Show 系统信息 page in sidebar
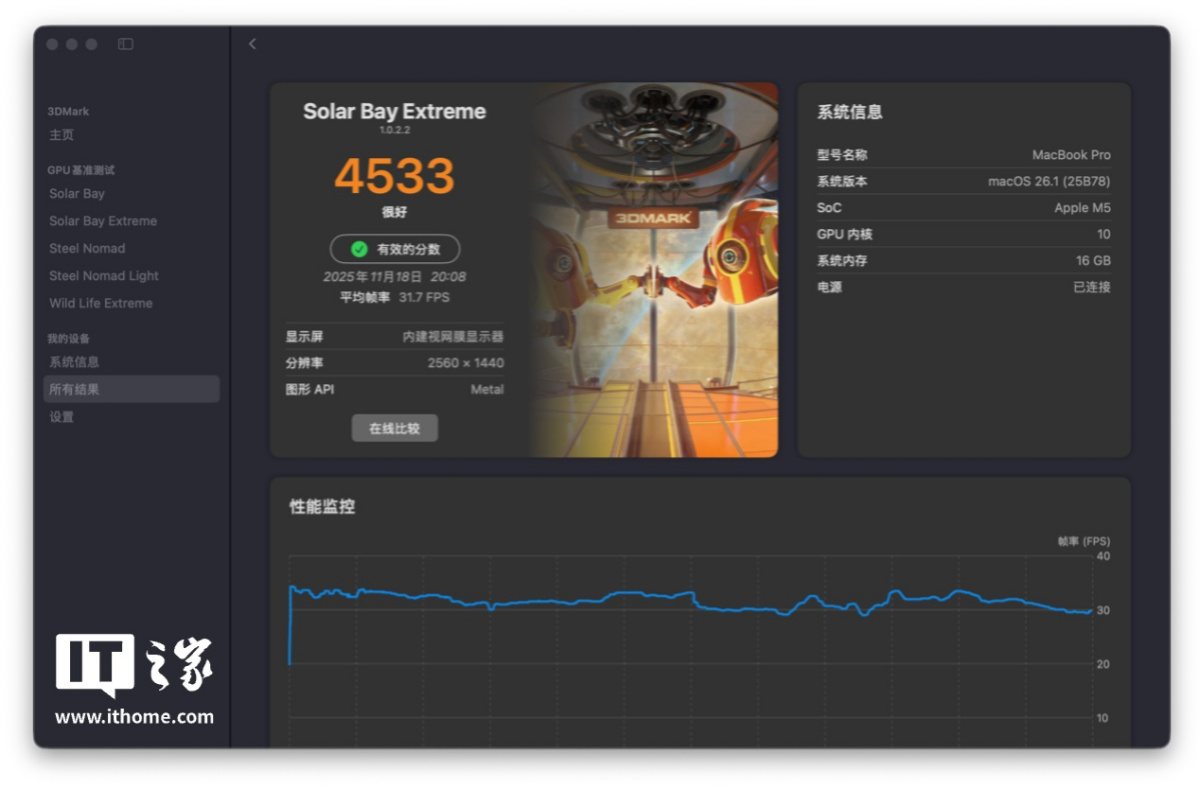The image size is (1200, 789). click(74, 362)
